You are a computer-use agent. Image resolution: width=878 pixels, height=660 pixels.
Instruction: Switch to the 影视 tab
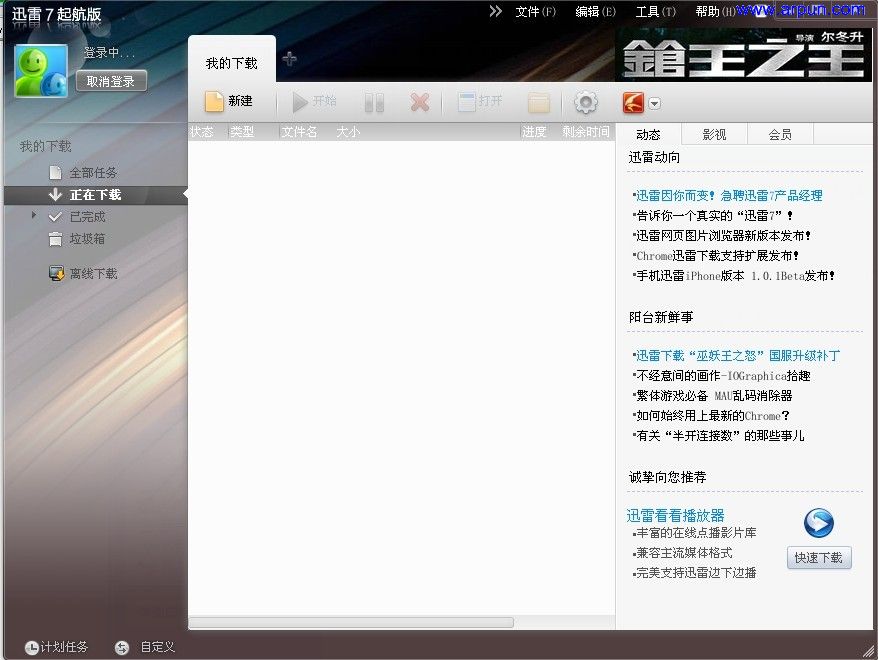[714, 134]
